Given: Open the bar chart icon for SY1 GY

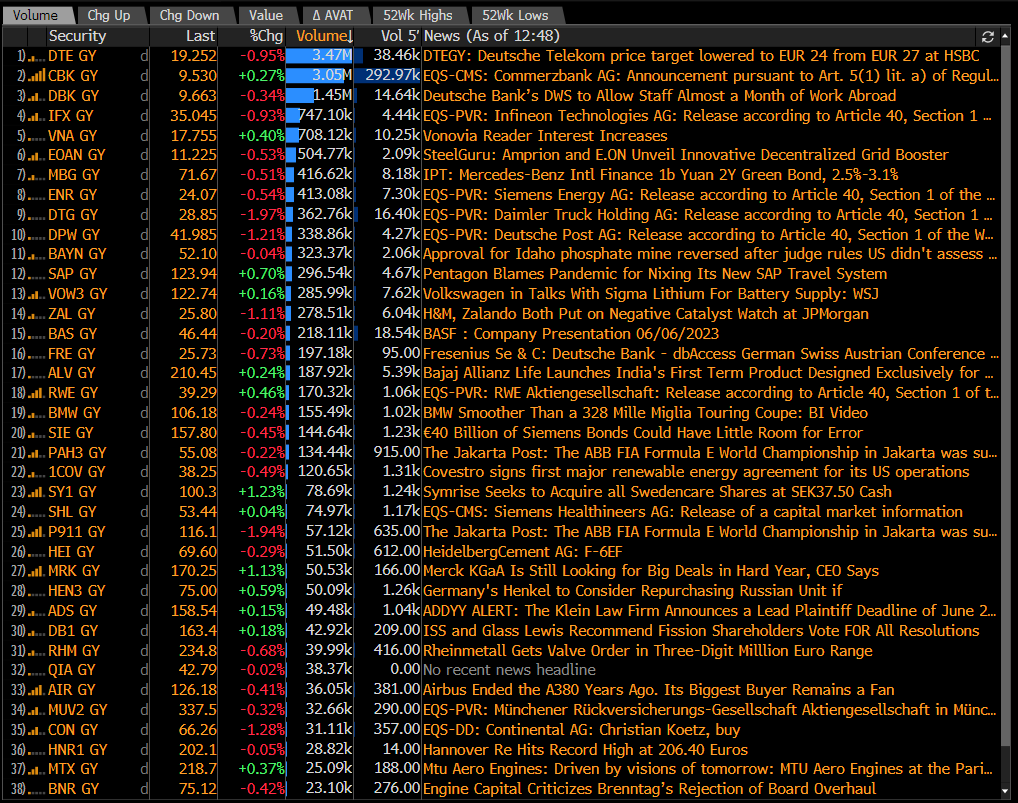Looking at the screenshot, I should pyautogui.click(x=36, y=492).
